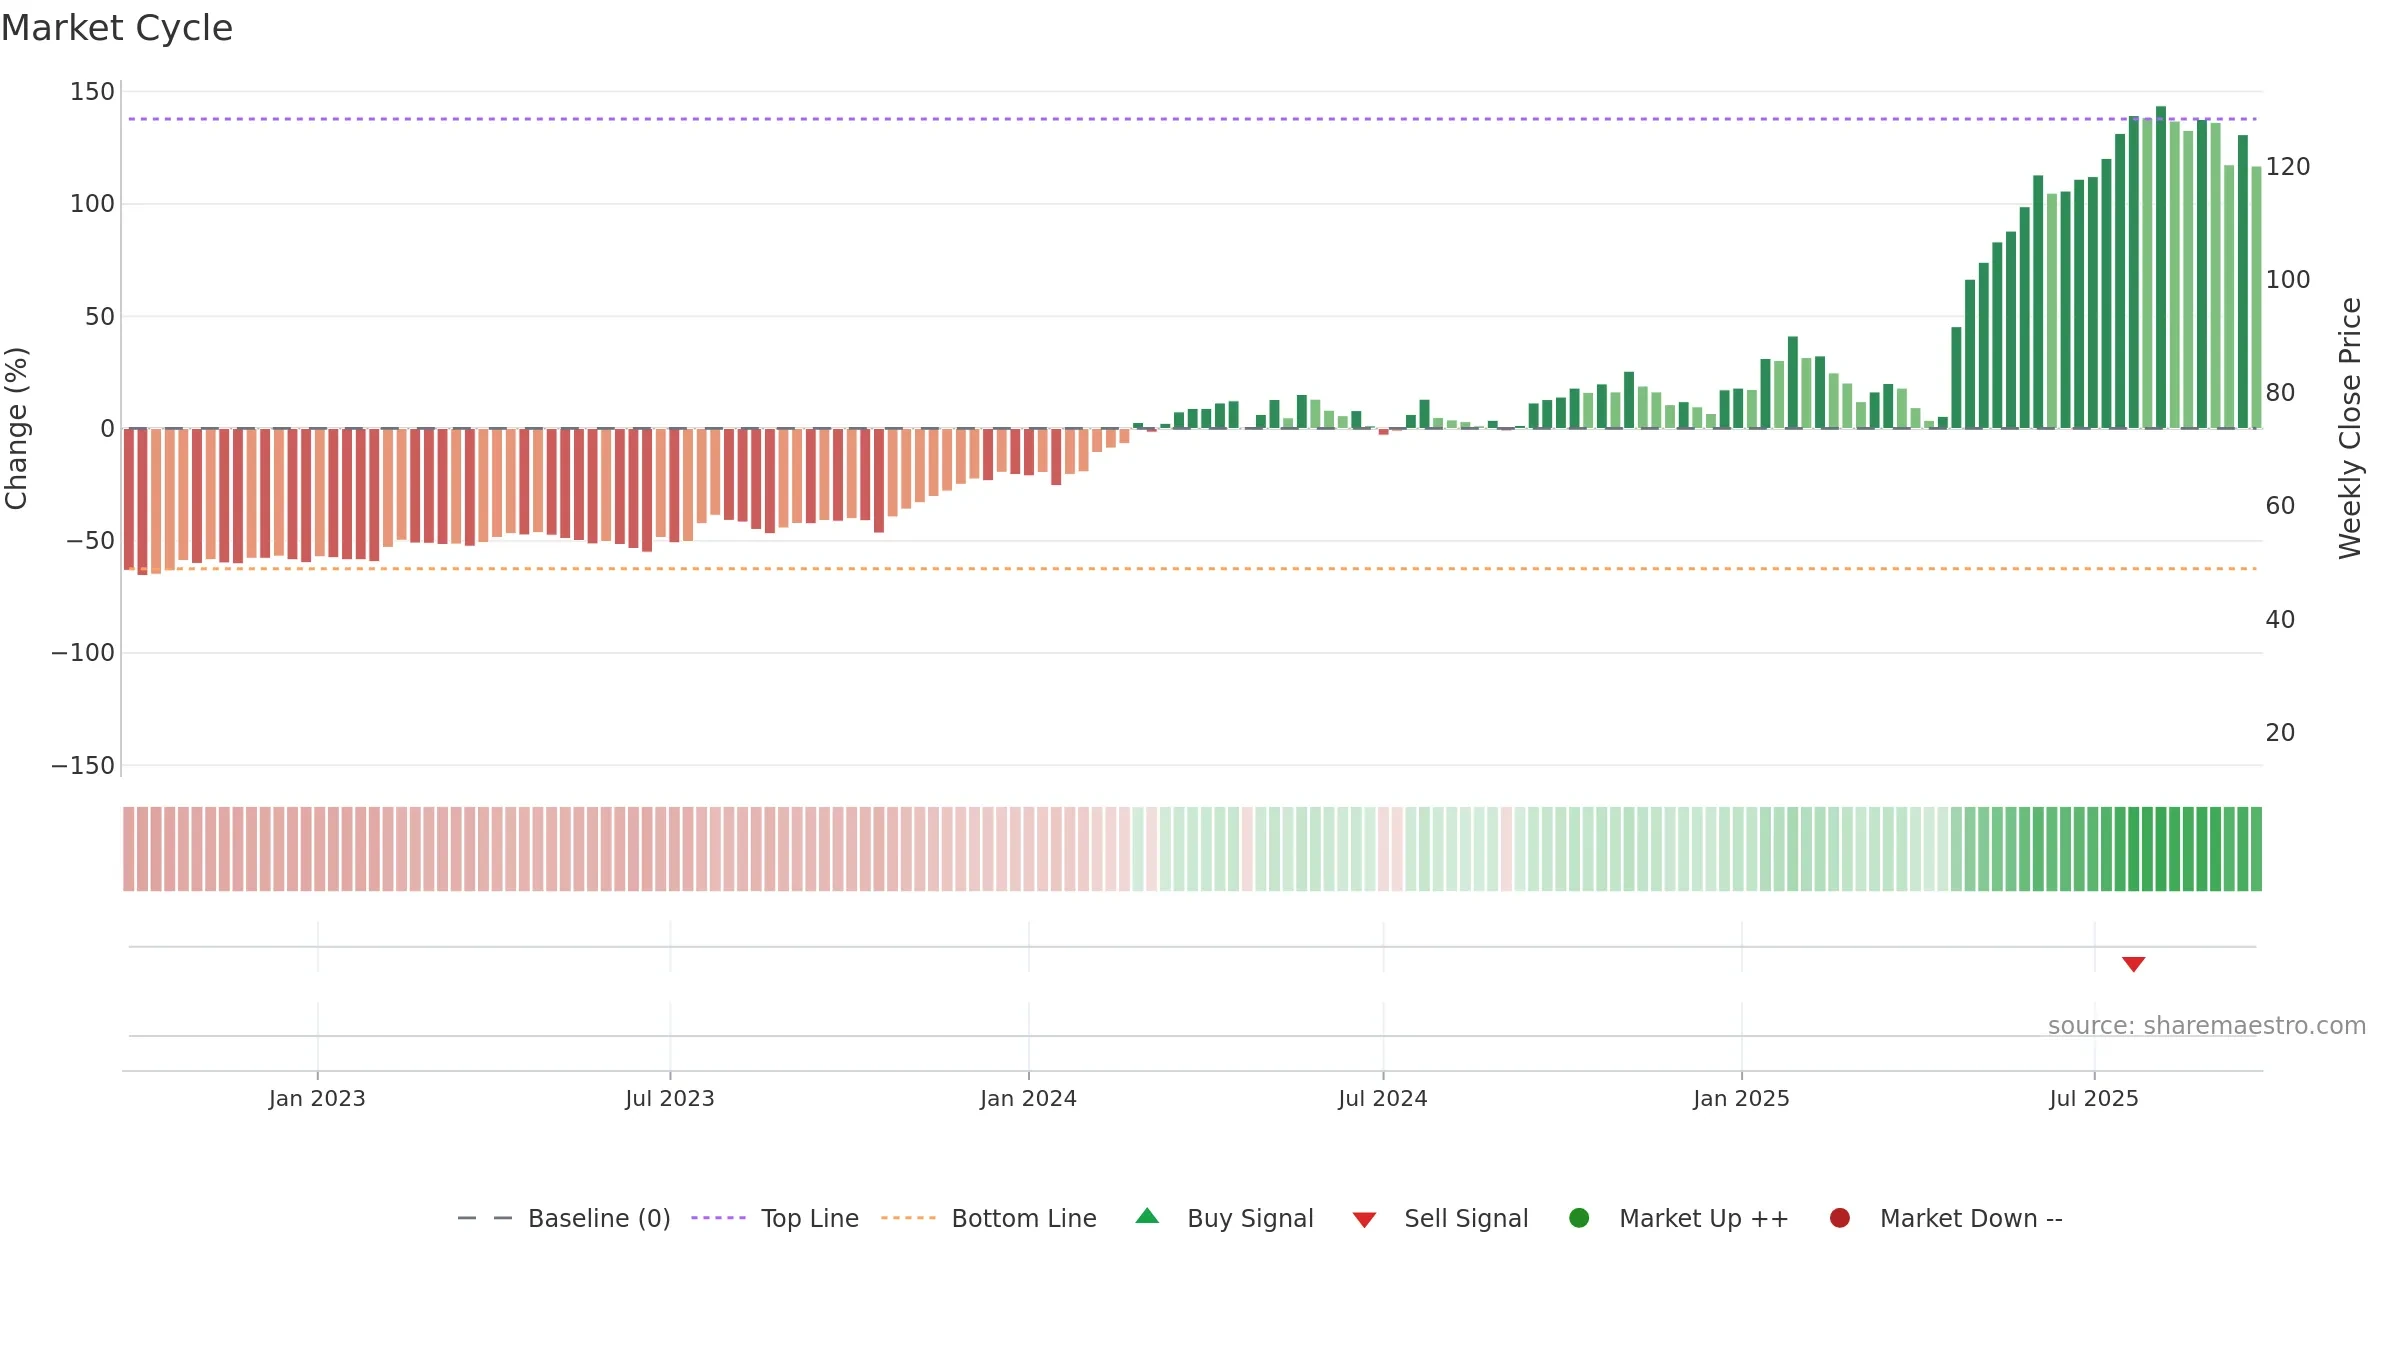Viewport: 2400px width, 1350px height.
Task: Toggle the Sell Signal legend entry
Action: [1441, 1218]
